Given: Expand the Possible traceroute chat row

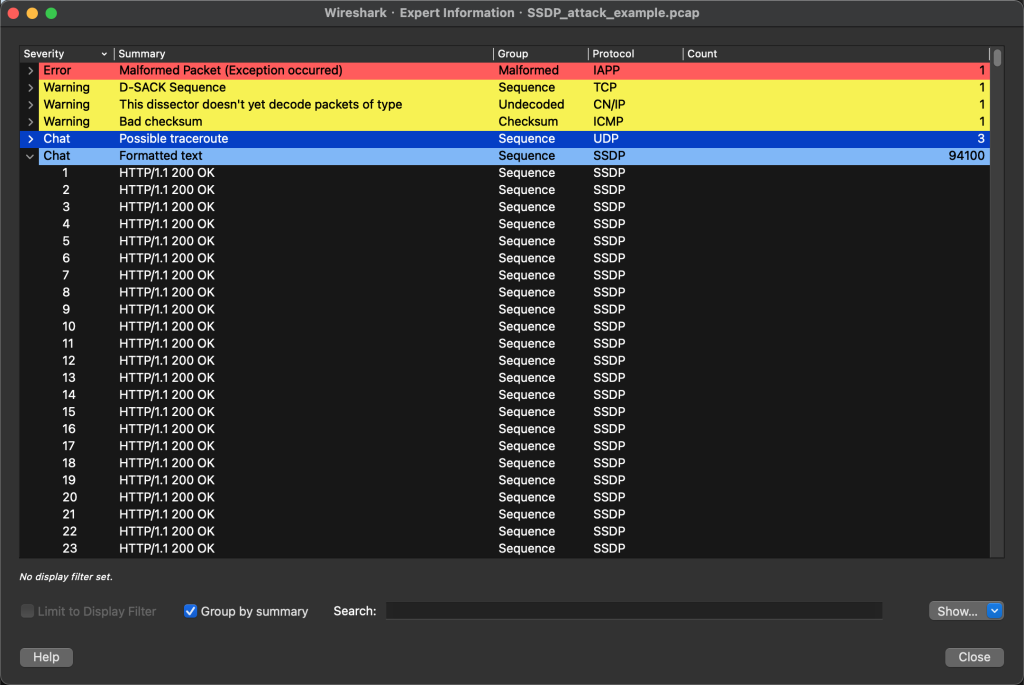Looking at the screenshot, I should [30, 138].
